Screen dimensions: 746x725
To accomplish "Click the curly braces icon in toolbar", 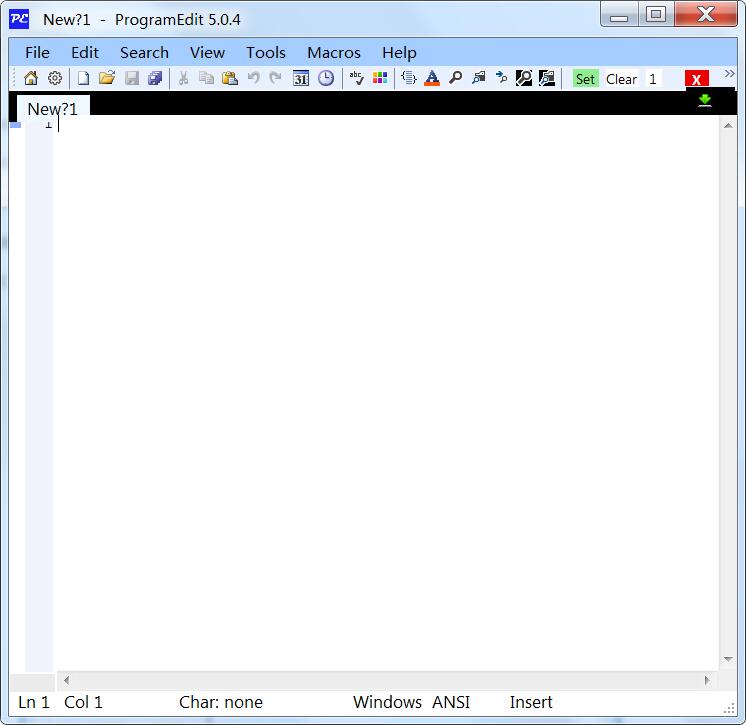I will click(409, 78).
